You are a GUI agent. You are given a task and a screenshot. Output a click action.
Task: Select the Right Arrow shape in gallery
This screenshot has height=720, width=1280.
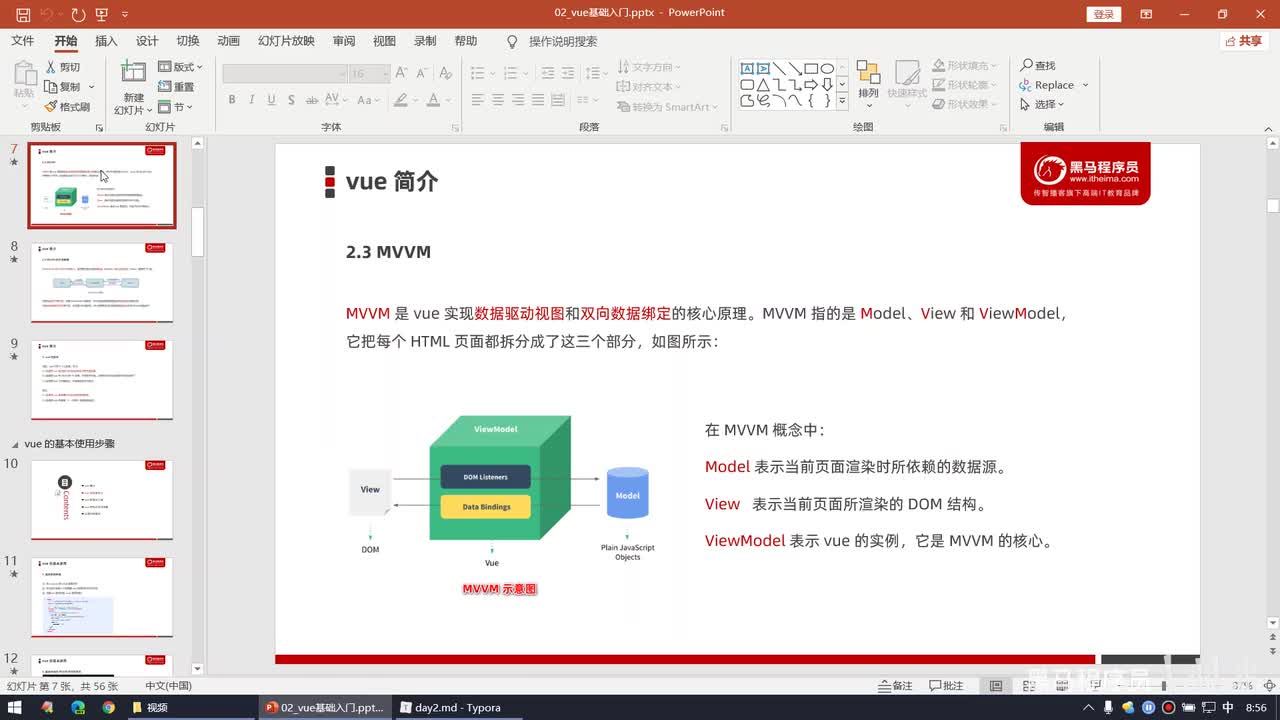811,85
